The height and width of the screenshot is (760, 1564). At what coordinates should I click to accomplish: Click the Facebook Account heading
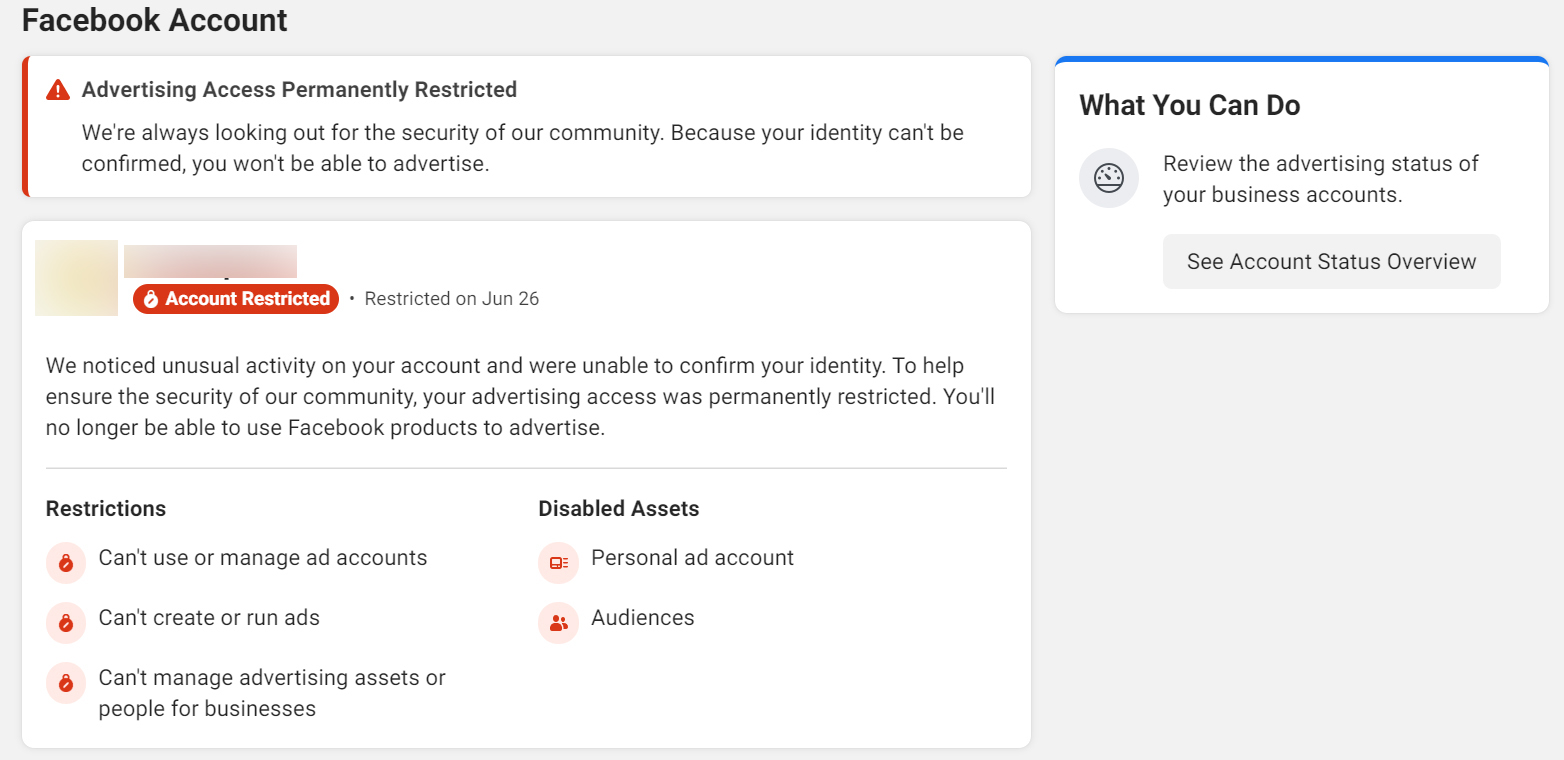[x=155, y=20]
